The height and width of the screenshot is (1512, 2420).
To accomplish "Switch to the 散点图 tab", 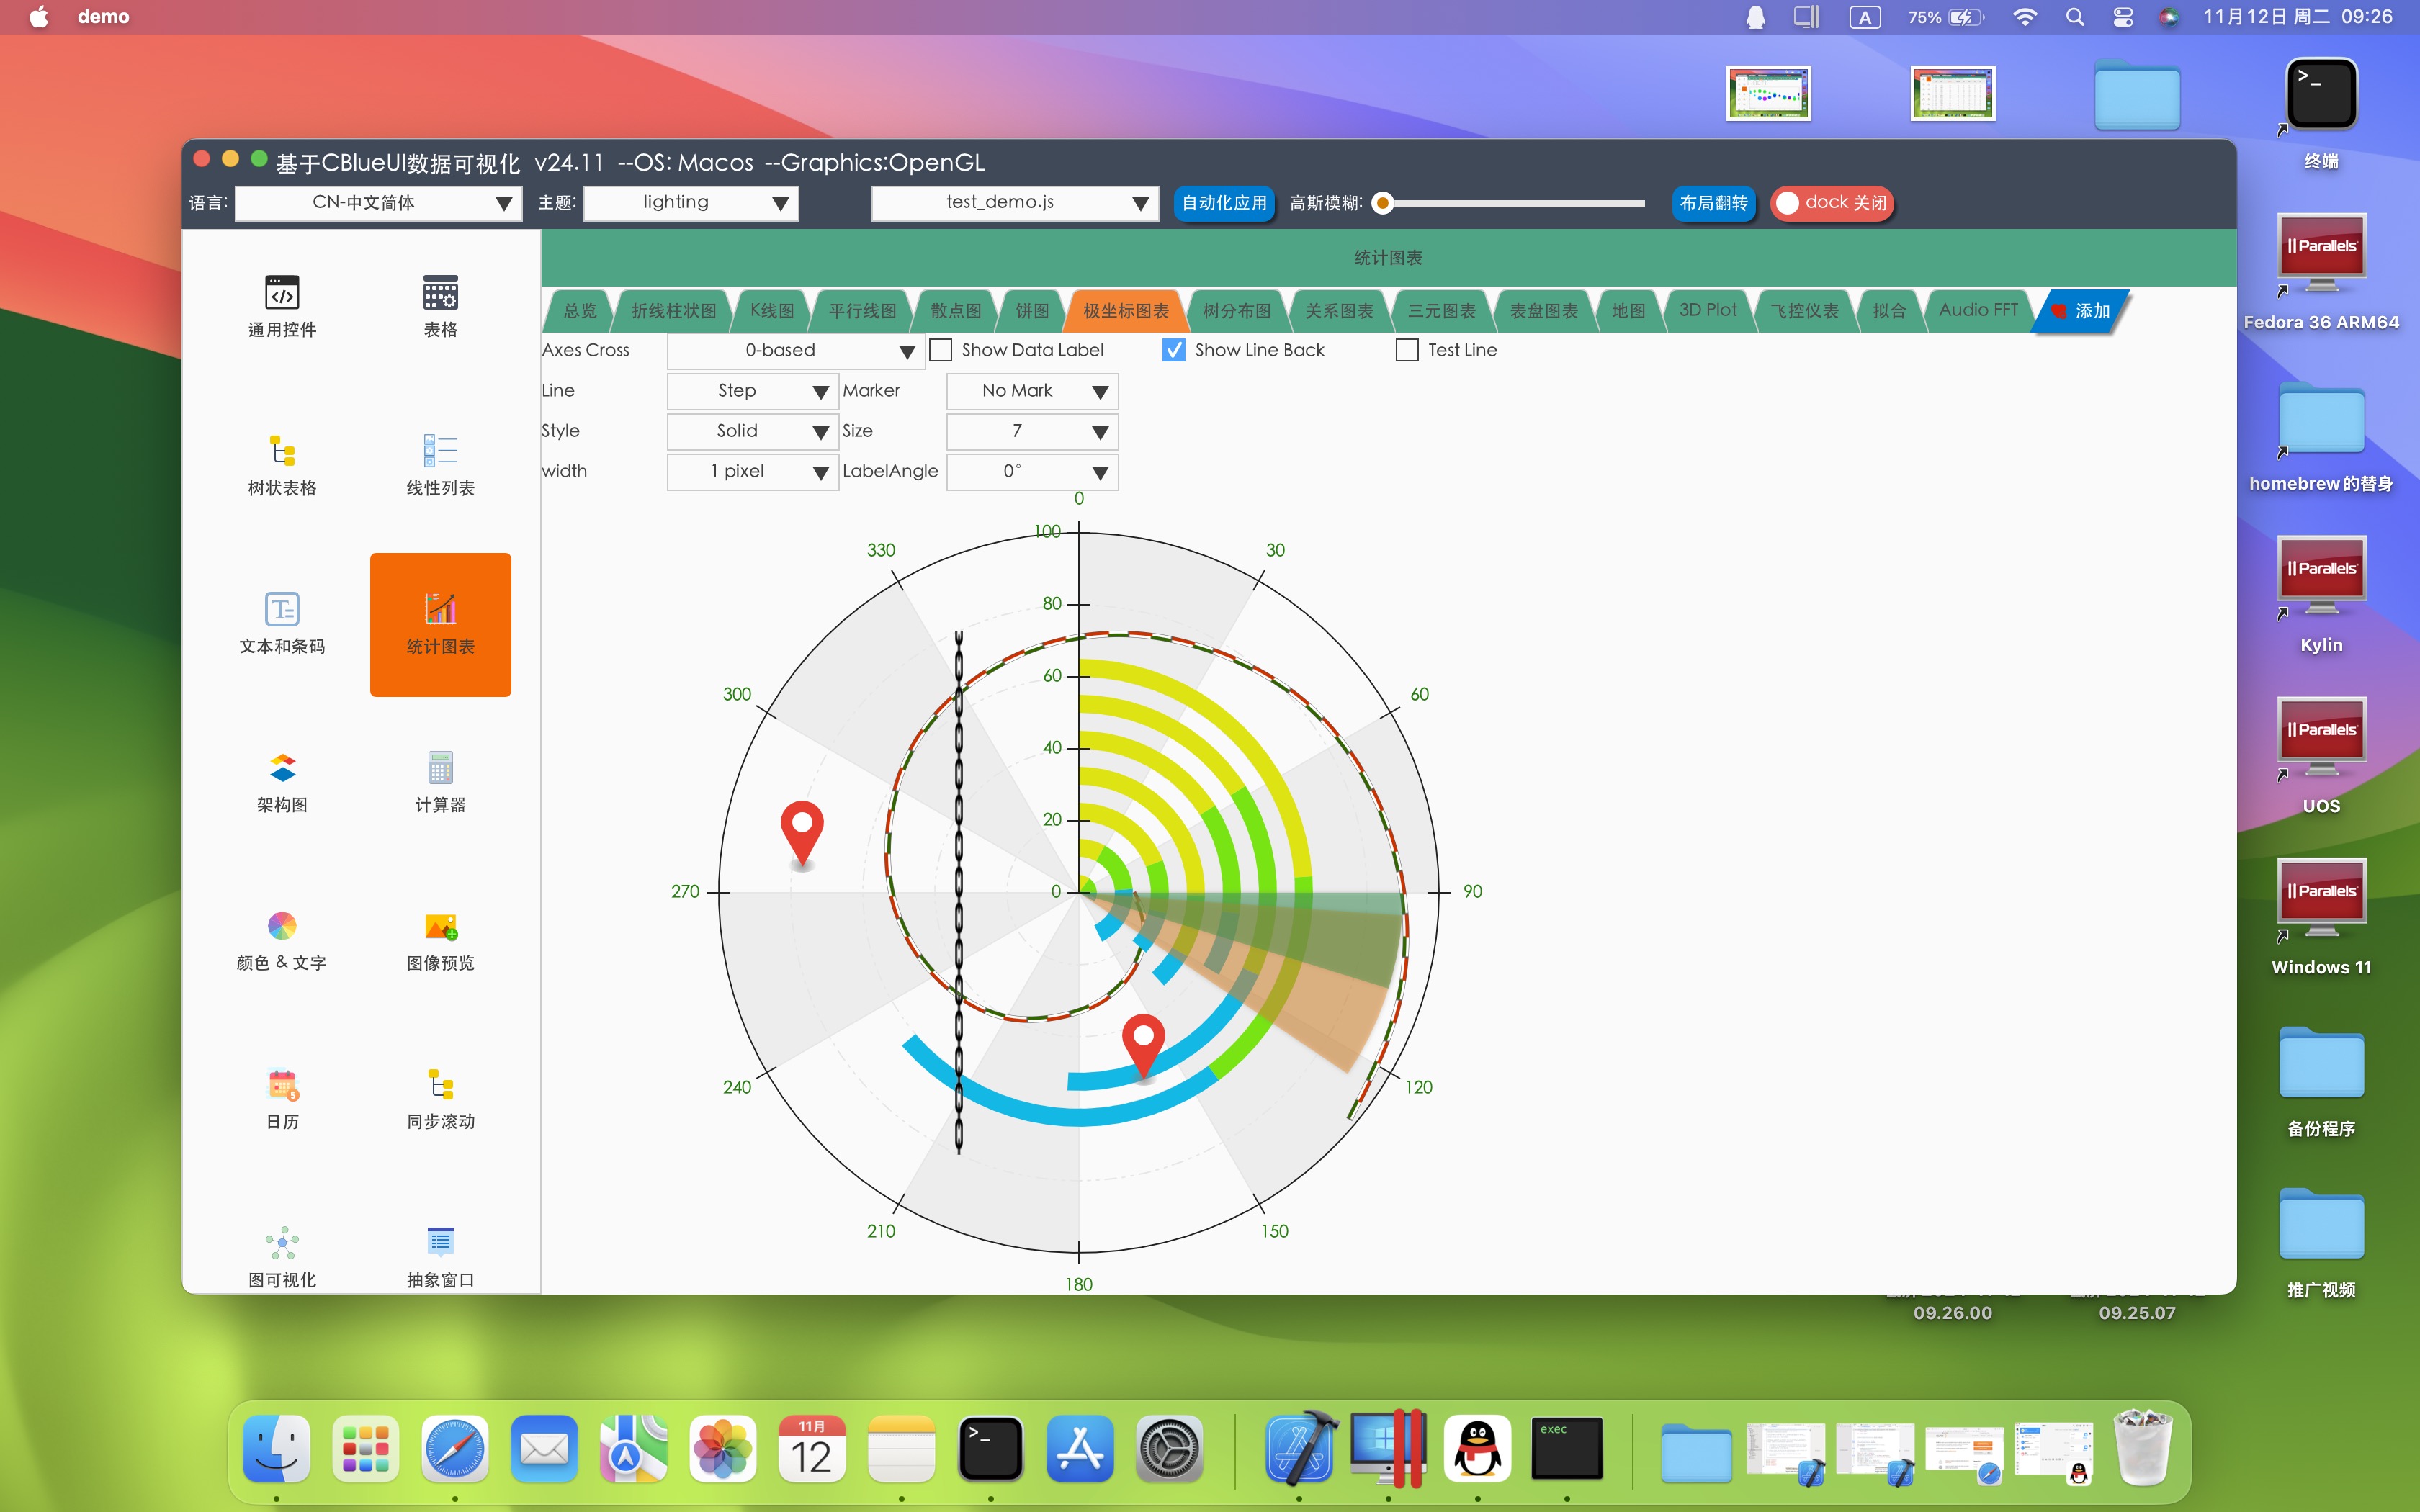I will (x=955, y=311).
